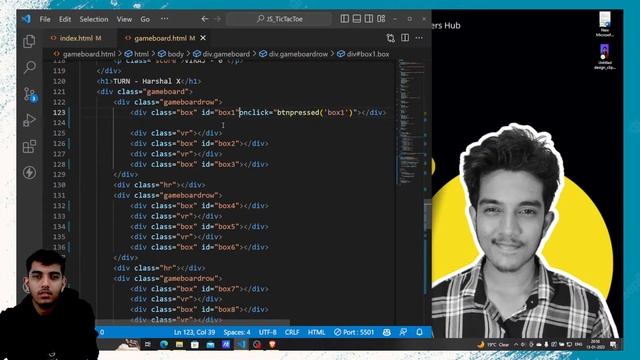
Task: Go forward with the right arrow in the title bar
Action: coord(218,19)
